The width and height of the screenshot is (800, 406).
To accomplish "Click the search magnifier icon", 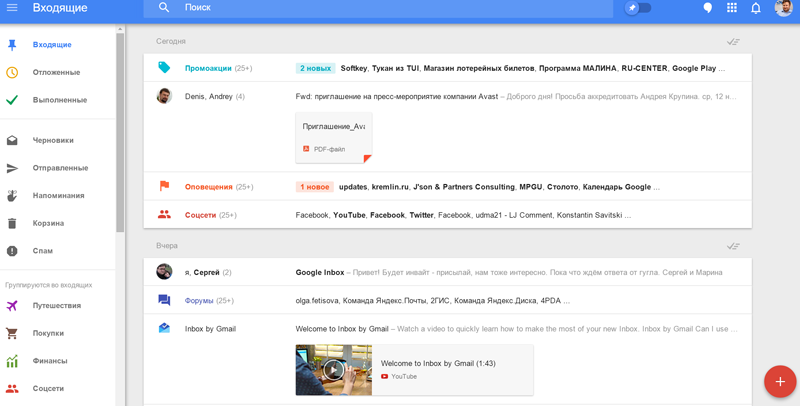I will click(164, 8).
